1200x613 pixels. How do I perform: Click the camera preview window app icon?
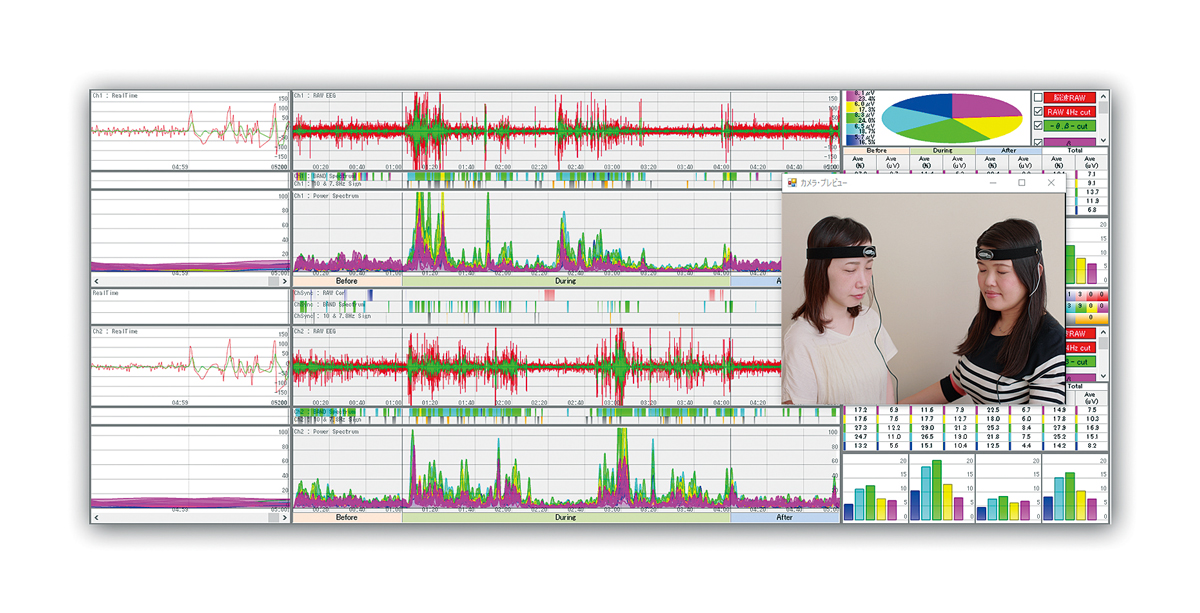tap(792, 183)
